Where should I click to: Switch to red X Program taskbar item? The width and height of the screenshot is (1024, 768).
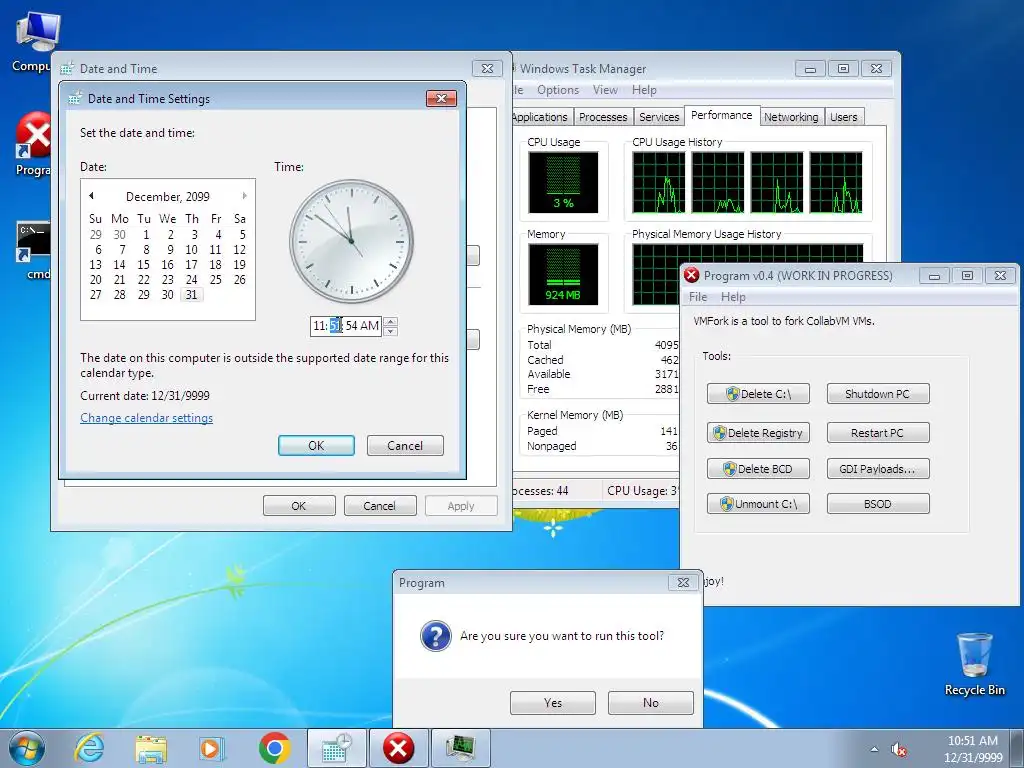pyautogui.click(x=398, y=748)
